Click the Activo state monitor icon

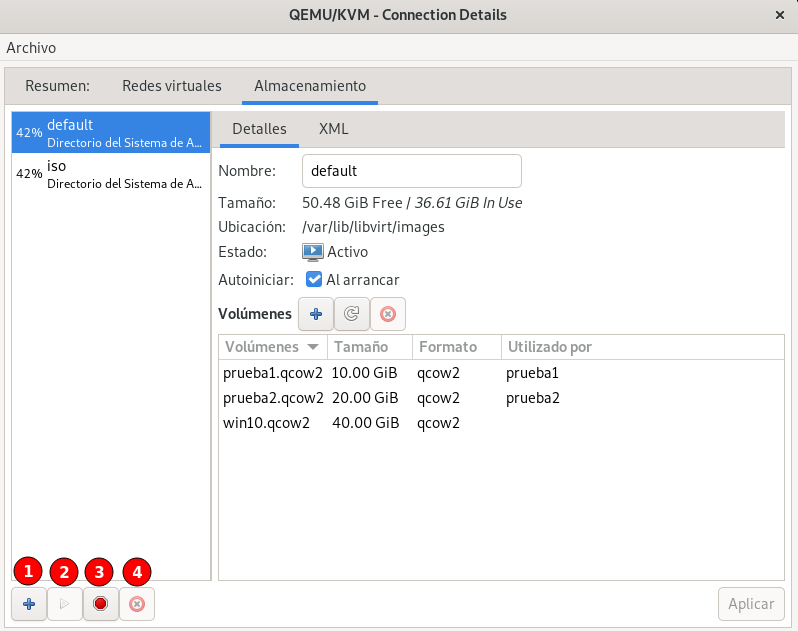click(312, 252)
